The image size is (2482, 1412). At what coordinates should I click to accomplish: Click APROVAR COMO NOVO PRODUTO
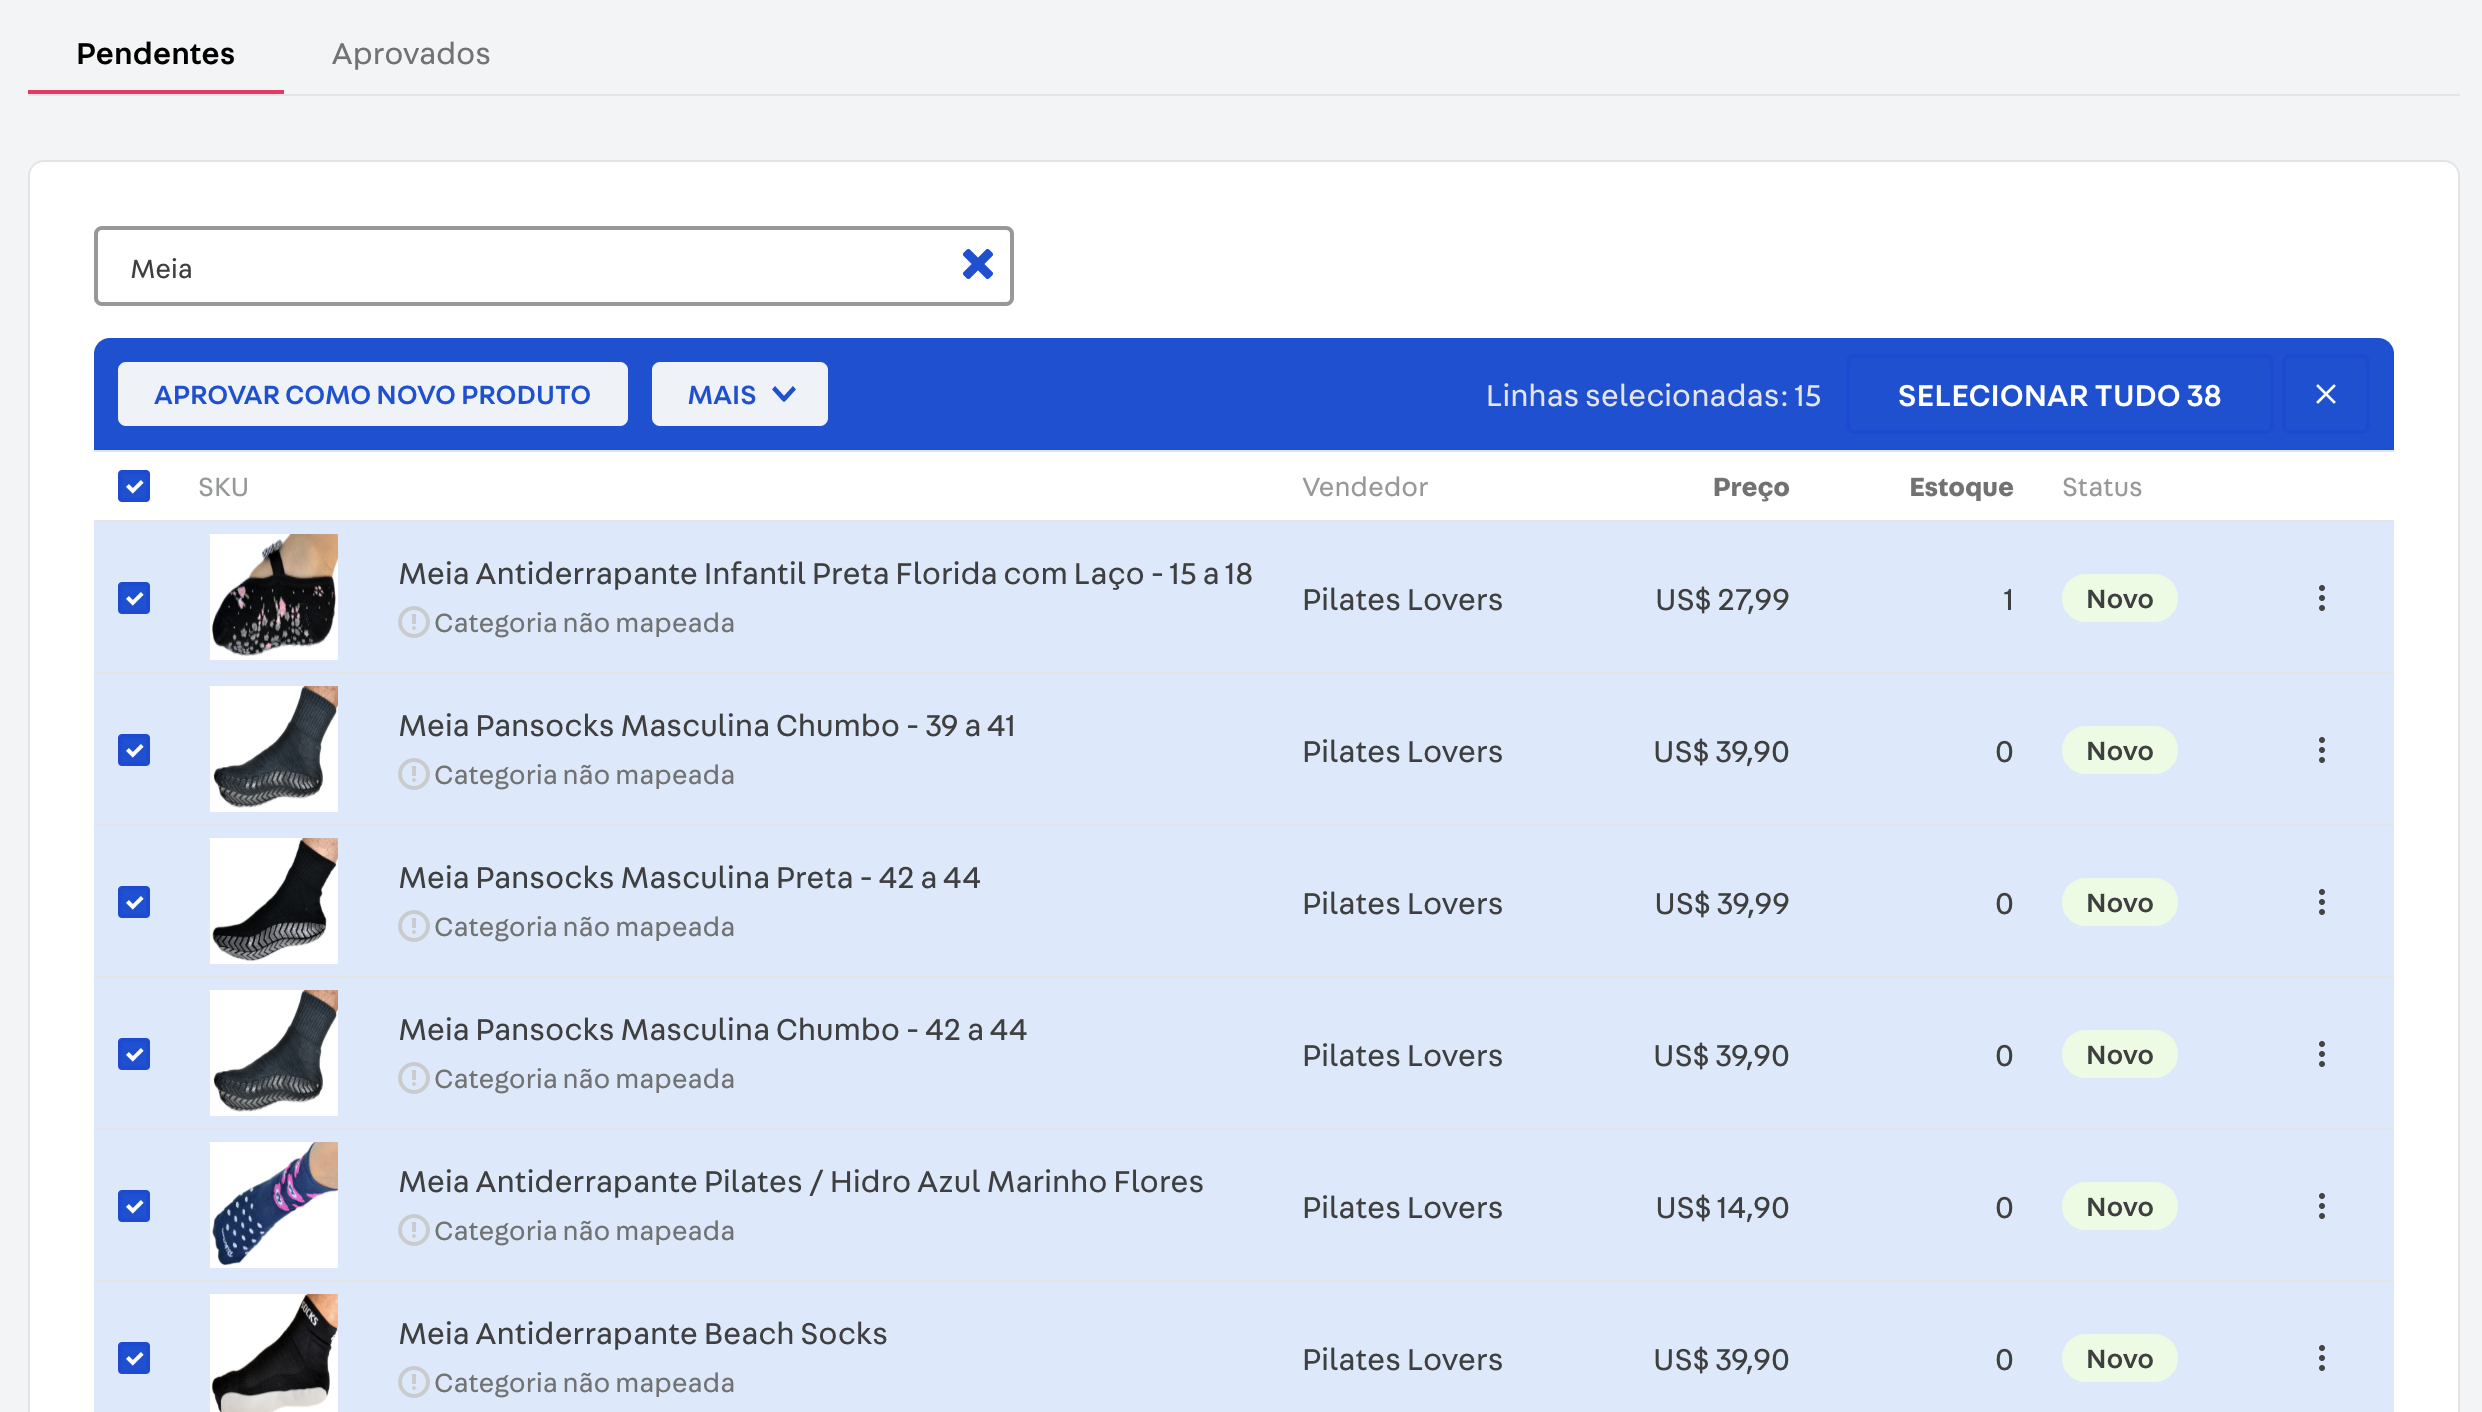(372, 394)
